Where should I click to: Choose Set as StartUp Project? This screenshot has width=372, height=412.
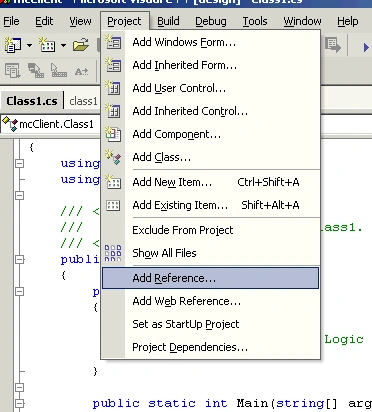(211, 324)
